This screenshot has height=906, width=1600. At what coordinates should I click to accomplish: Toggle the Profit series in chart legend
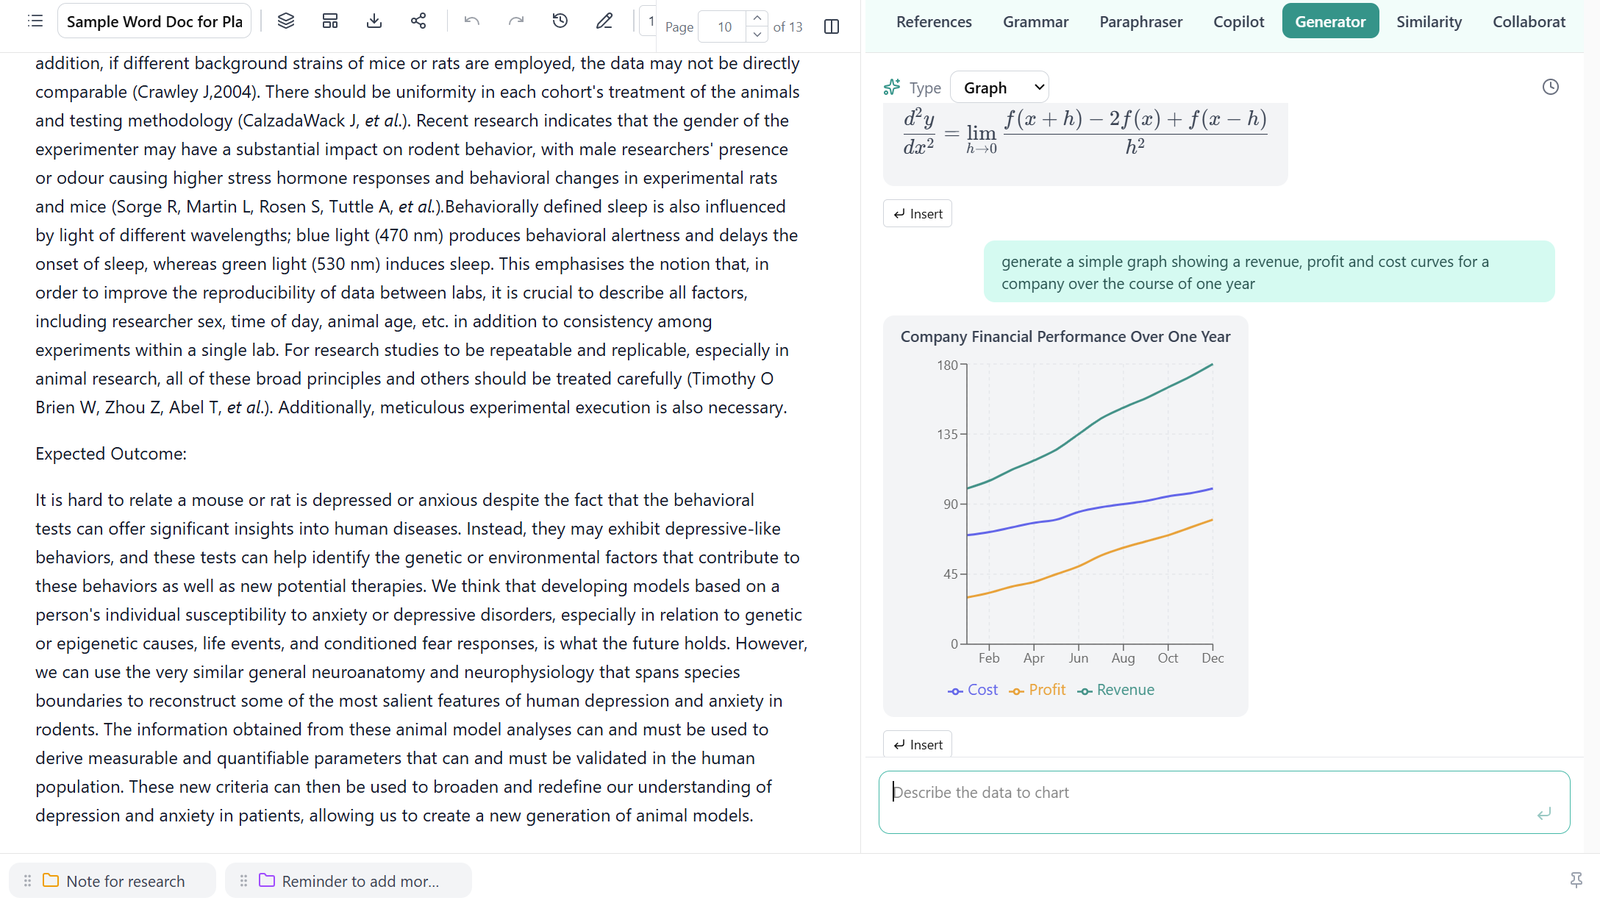[1037, 690]
